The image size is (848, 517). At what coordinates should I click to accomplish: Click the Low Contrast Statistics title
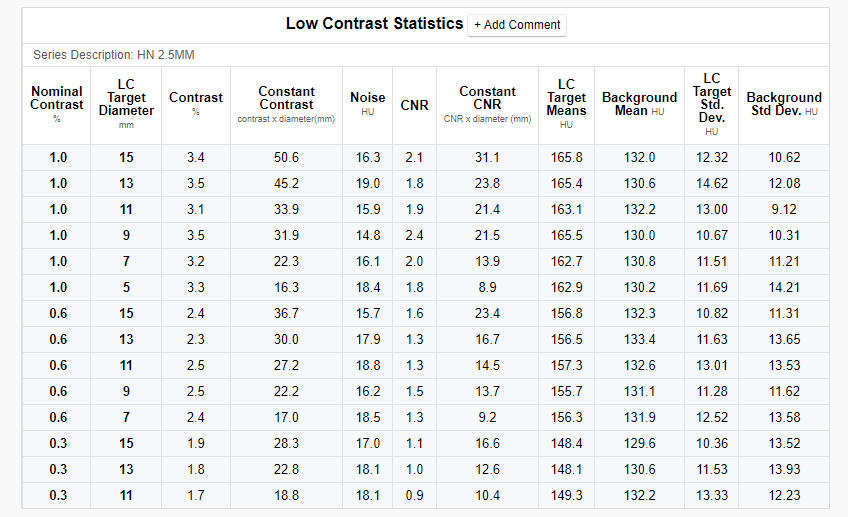click(374, 23)
